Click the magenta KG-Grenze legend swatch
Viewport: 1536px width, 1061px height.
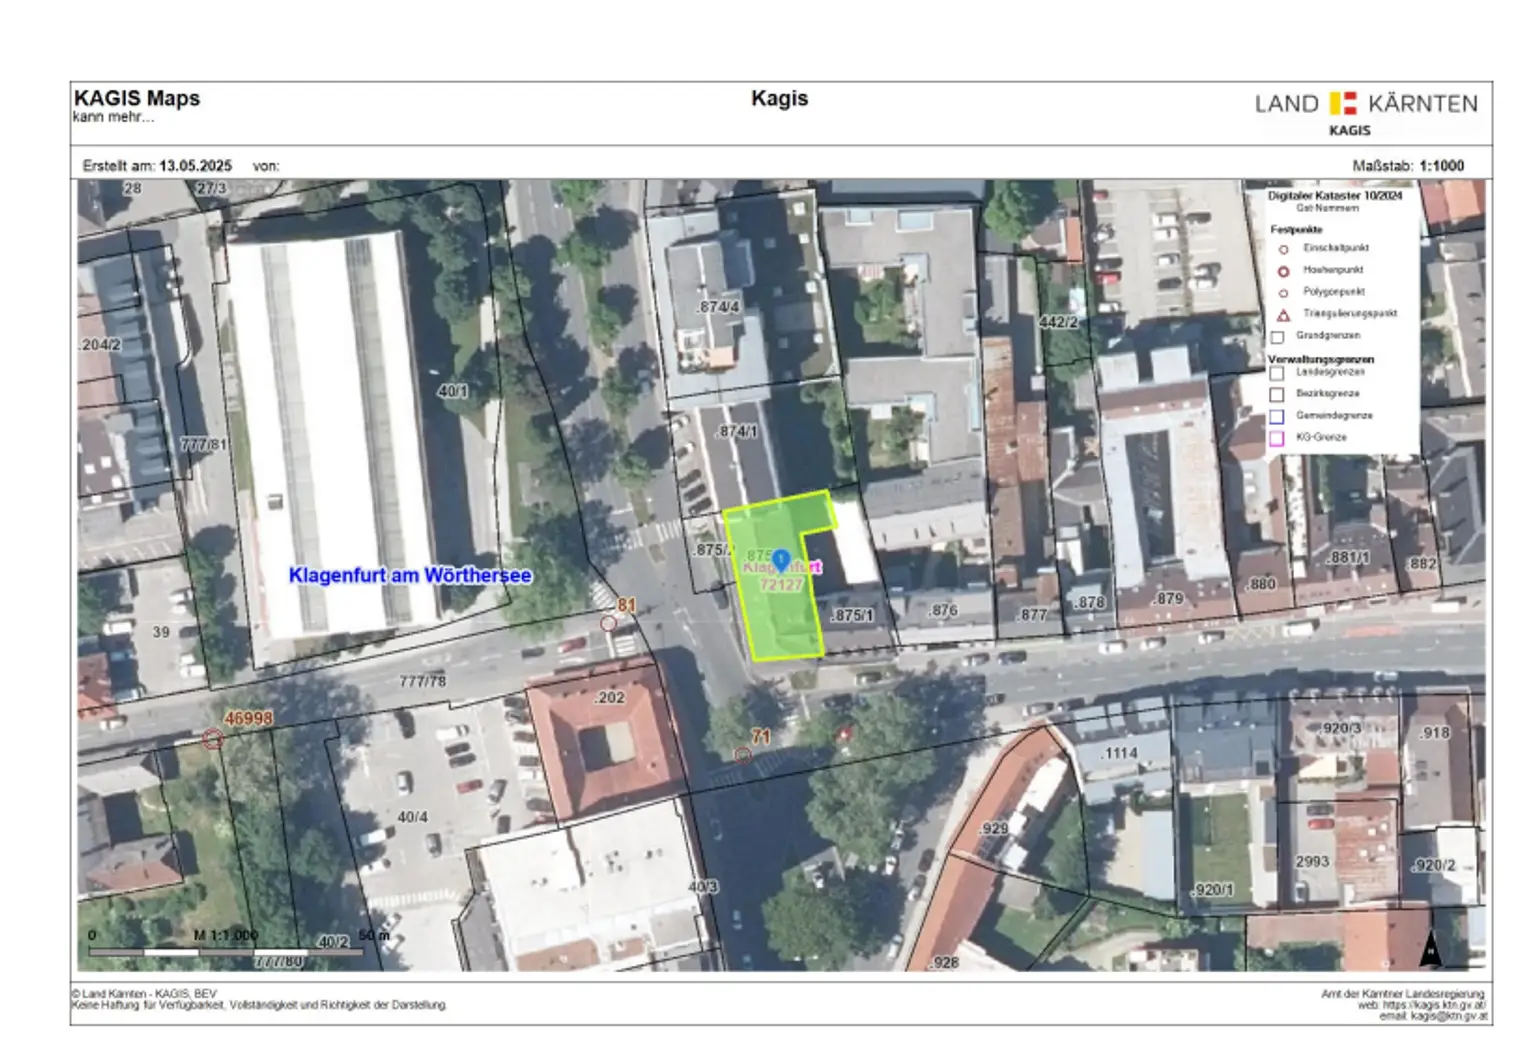coord(1277,438)
